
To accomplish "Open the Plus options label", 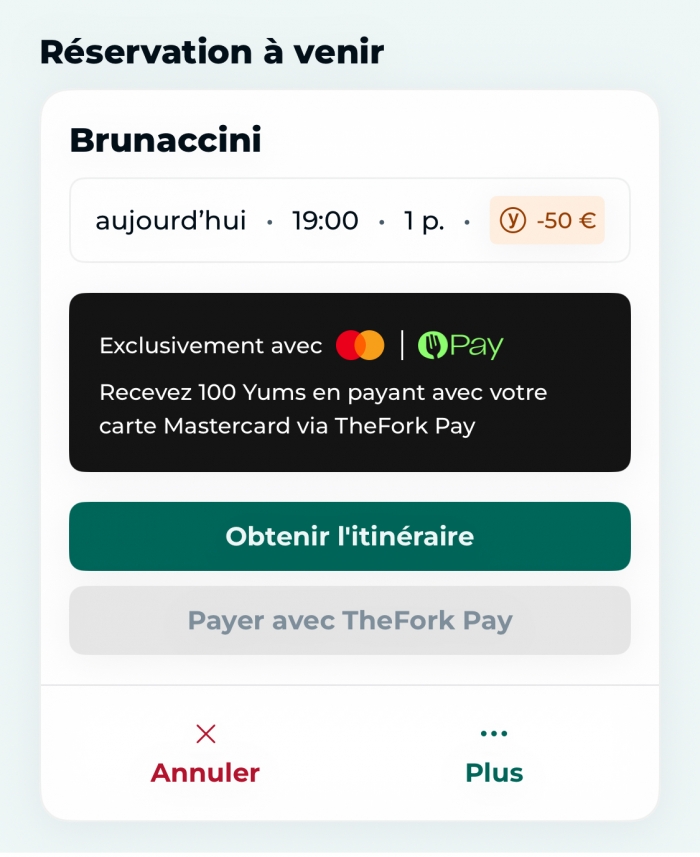I will point(494,773).
